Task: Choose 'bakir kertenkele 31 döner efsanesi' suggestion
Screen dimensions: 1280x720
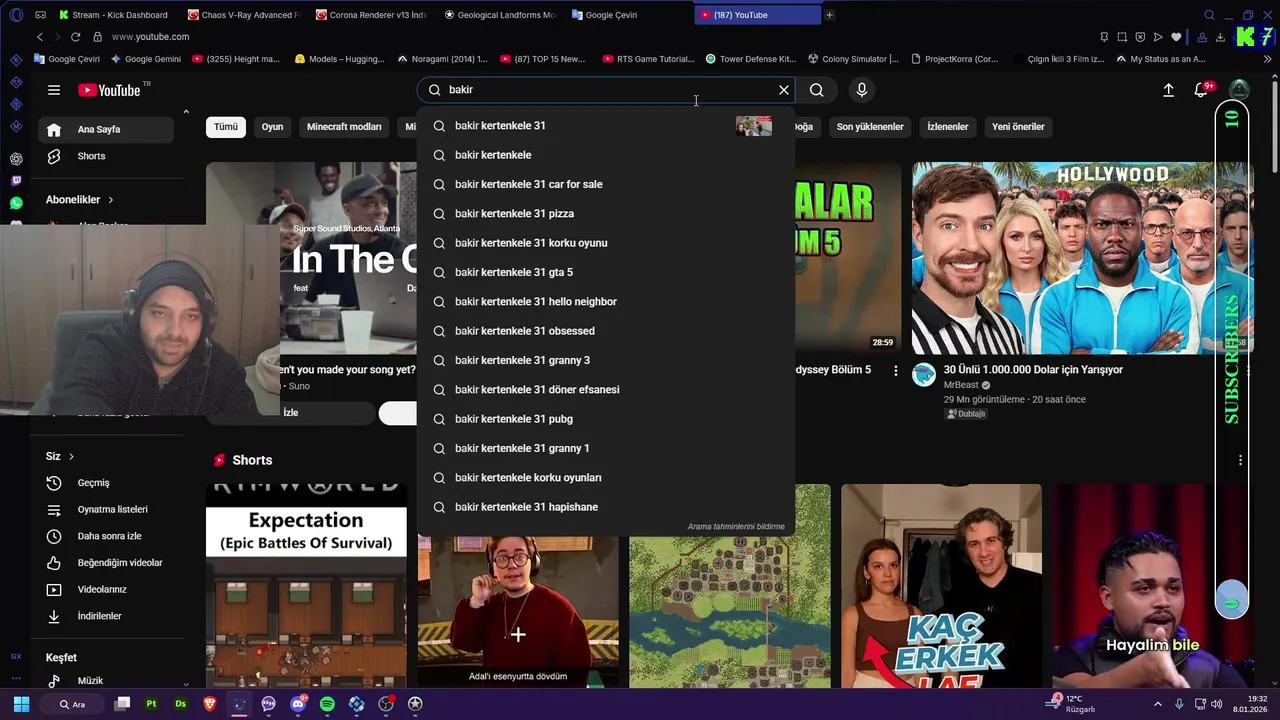Action: [x=606, y=390]
